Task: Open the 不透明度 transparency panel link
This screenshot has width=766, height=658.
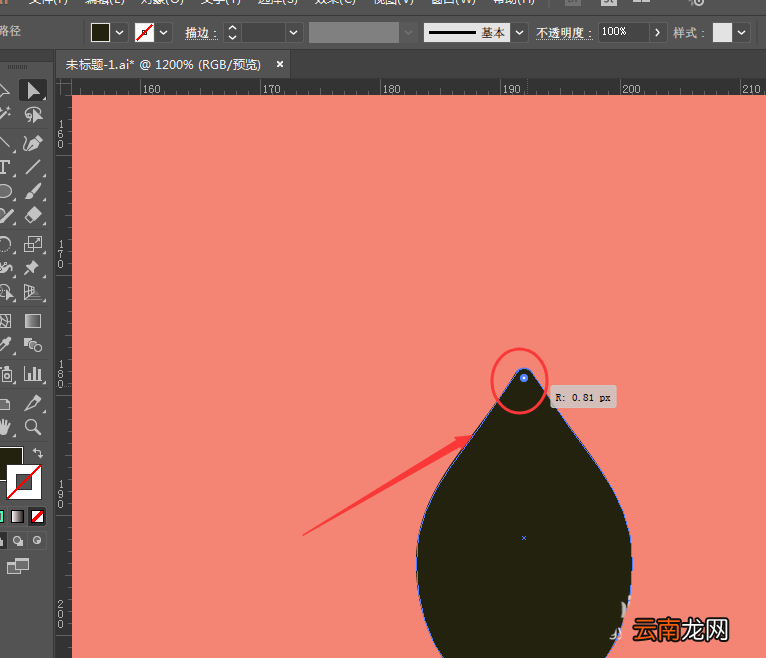Action: (x=564, y=33)
